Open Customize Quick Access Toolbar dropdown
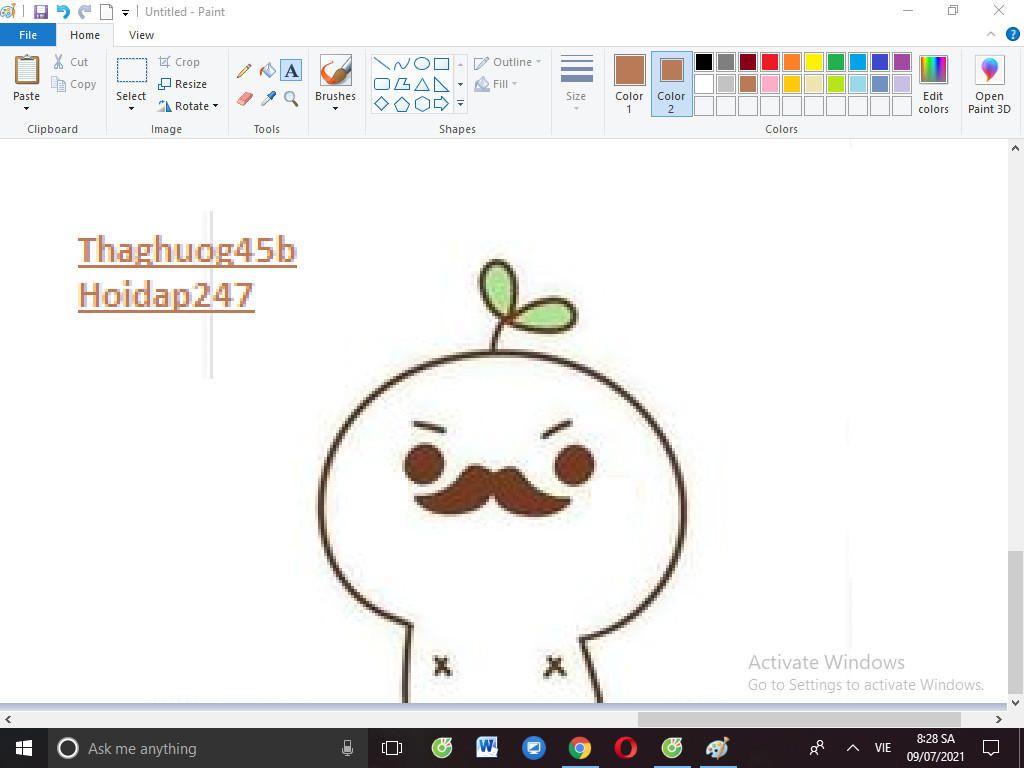The image size is (1024, 768). point(125,12)
